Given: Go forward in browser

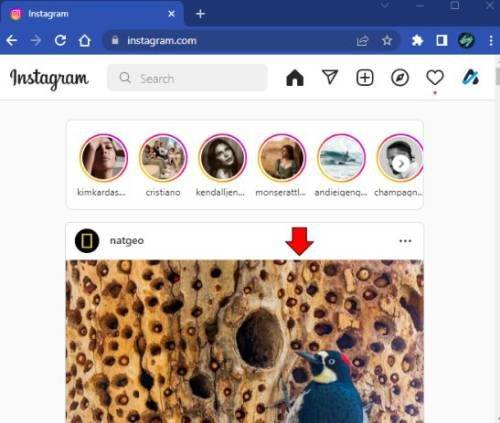Looking at the screenshot, I should point(36,41).
